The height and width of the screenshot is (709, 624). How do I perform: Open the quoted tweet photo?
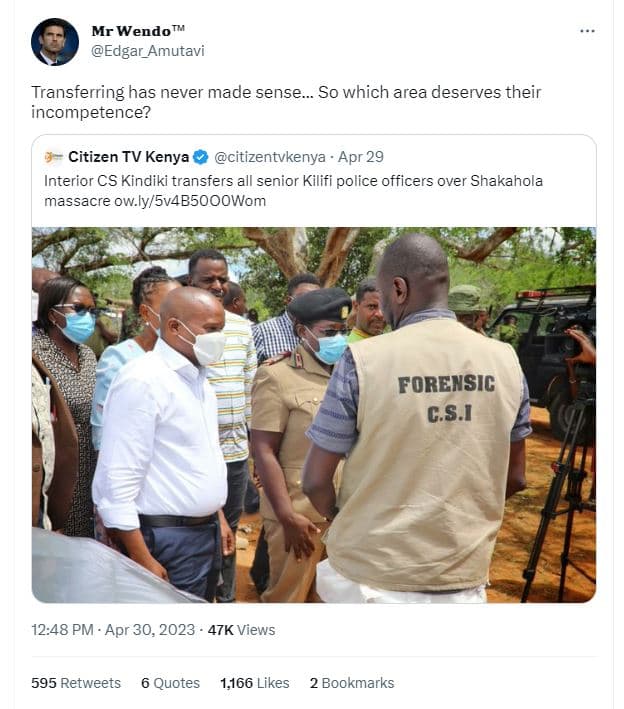coord(313,414)
